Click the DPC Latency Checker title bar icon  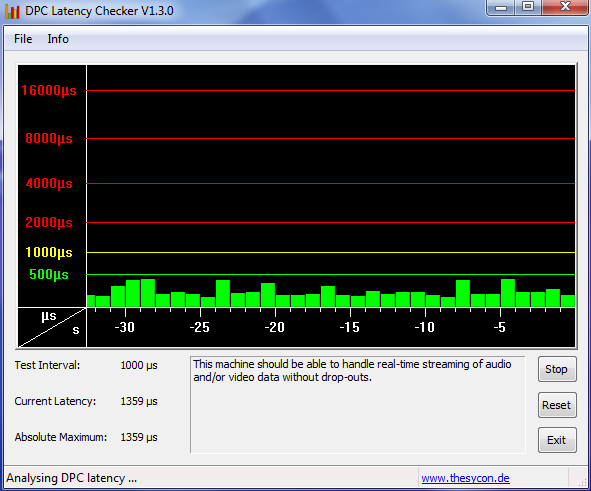click(x=12, y=11)
